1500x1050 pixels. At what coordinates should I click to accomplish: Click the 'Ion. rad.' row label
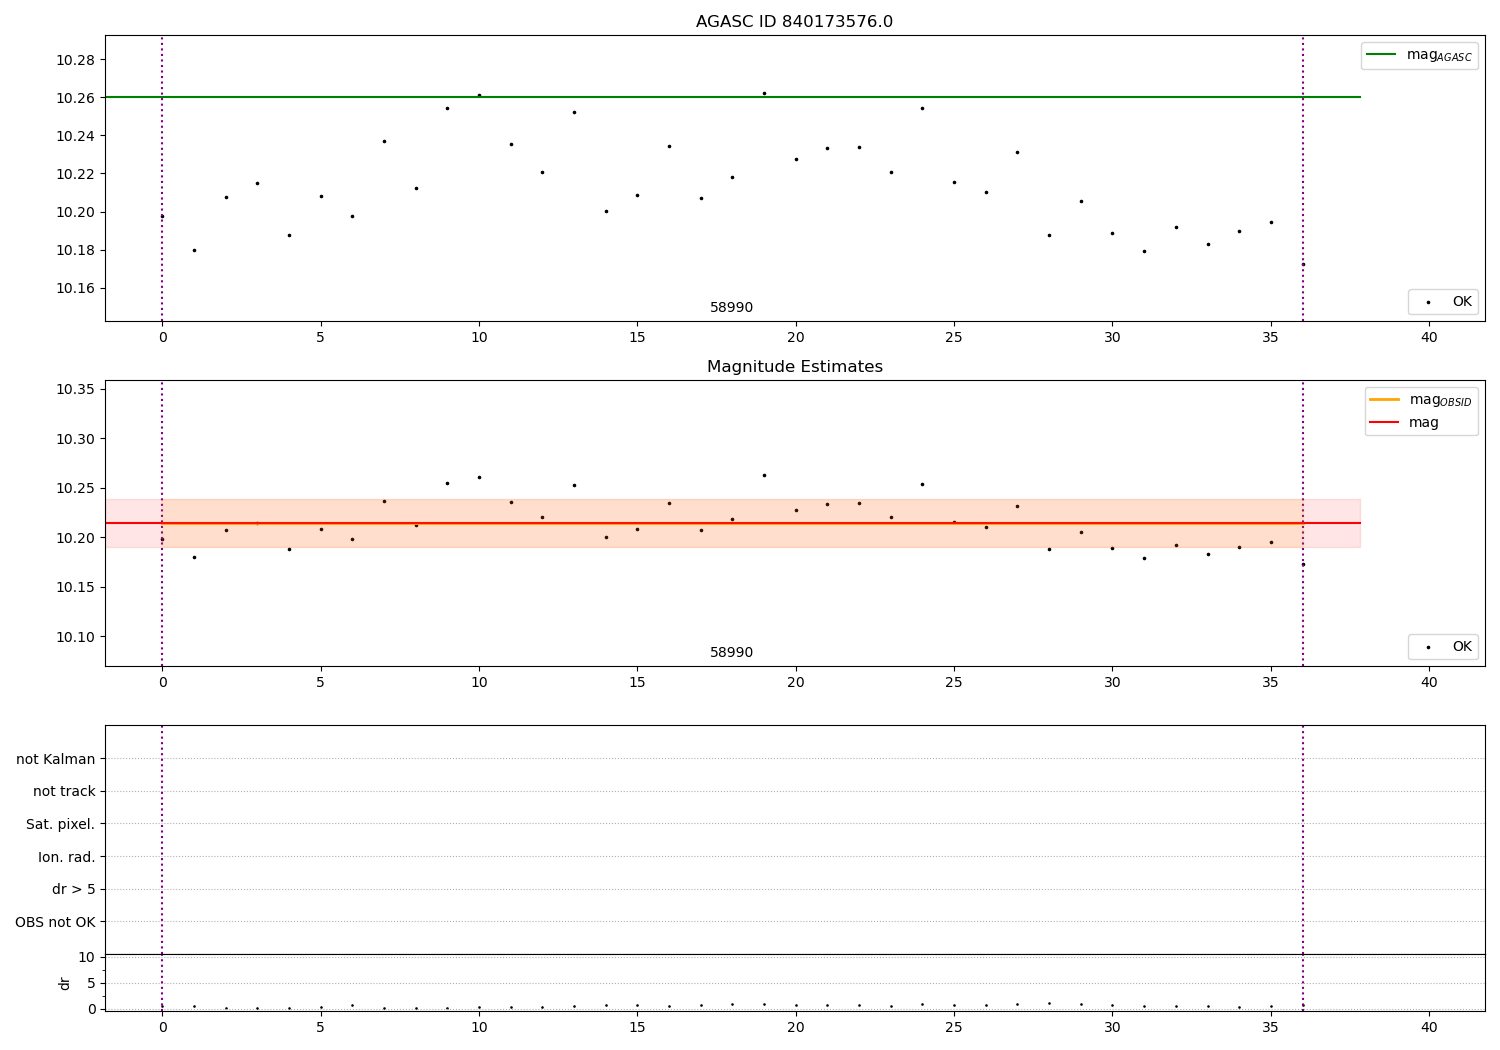click(x=66, y=857)
